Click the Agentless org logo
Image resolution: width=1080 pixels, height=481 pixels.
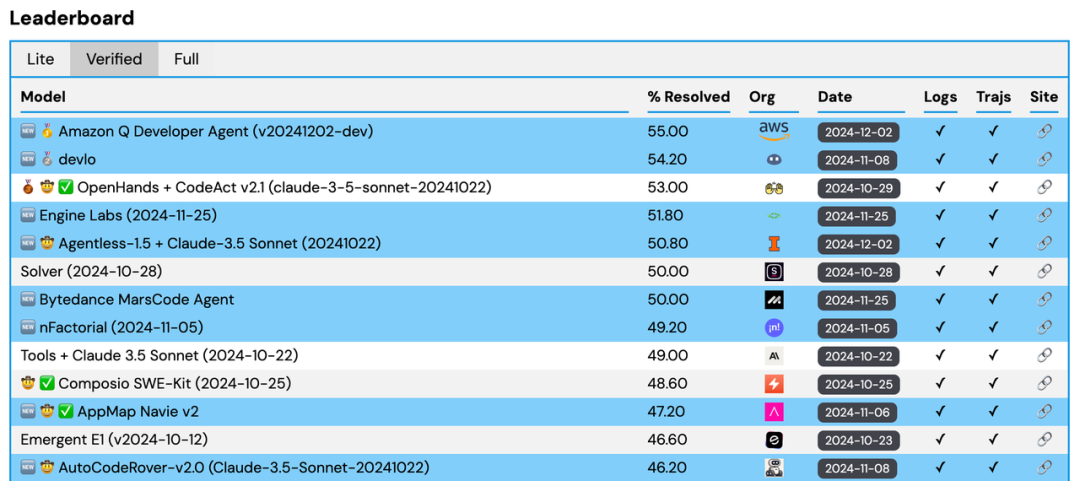774,243
